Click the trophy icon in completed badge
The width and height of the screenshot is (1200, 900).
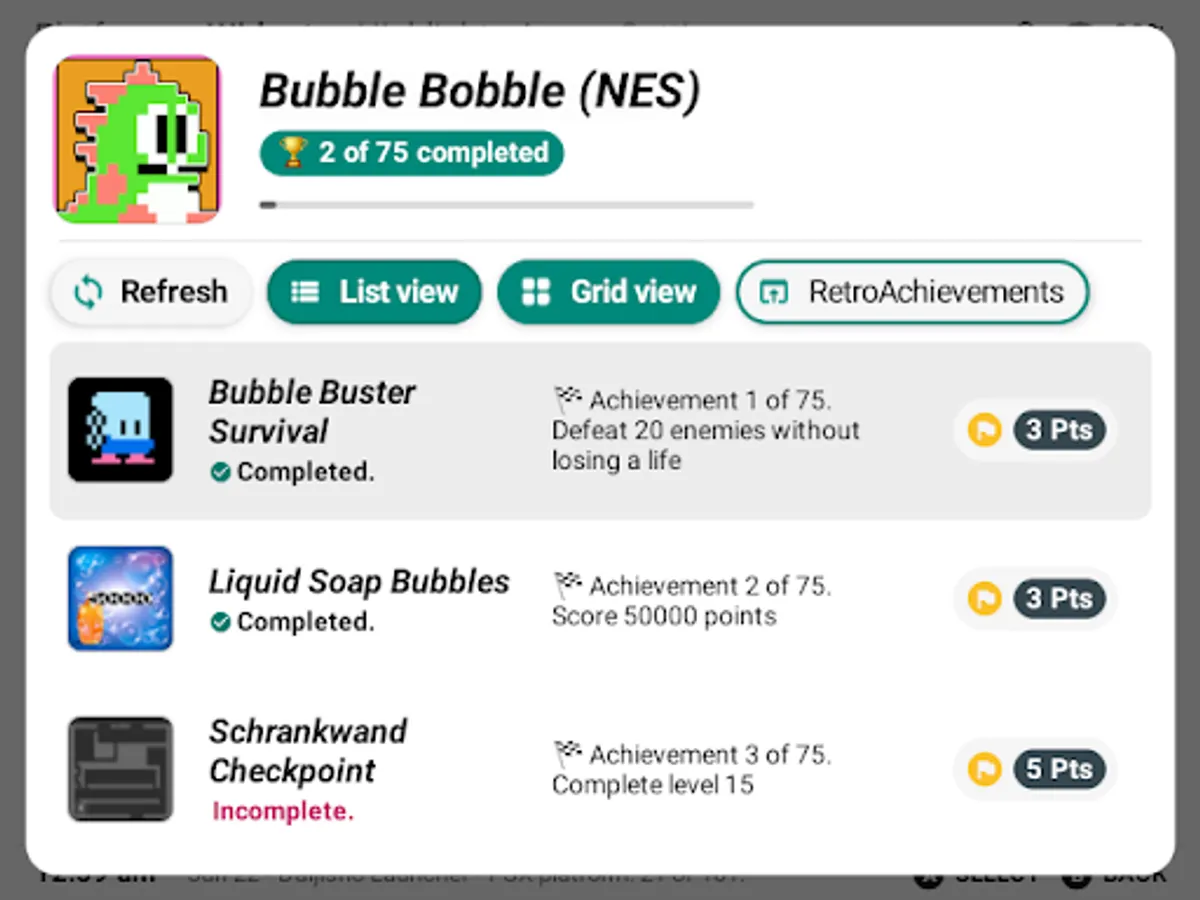tap(292, 153)
